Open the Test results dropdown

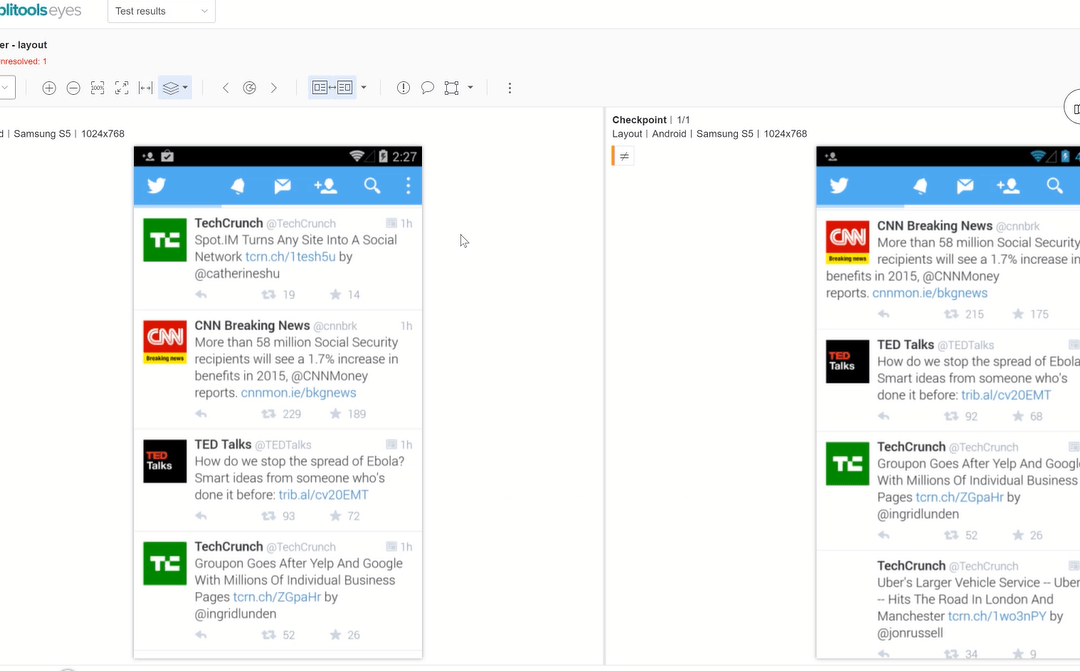[161, 11]
